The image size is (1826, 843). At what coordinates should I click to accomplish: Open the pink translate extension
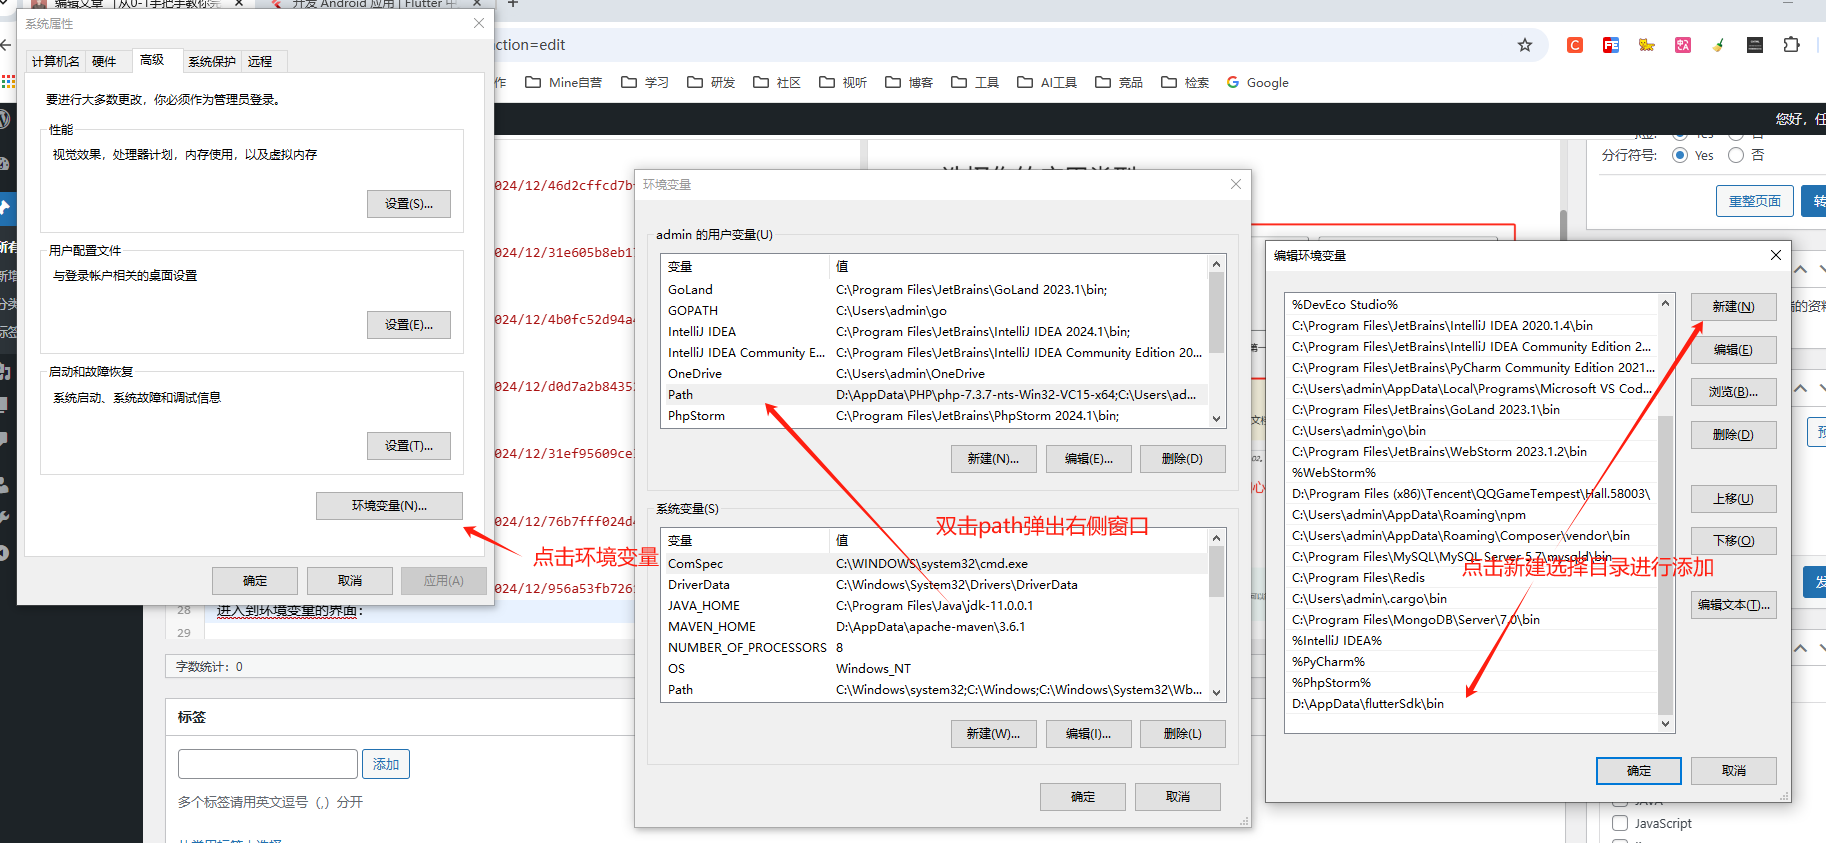1683,45
